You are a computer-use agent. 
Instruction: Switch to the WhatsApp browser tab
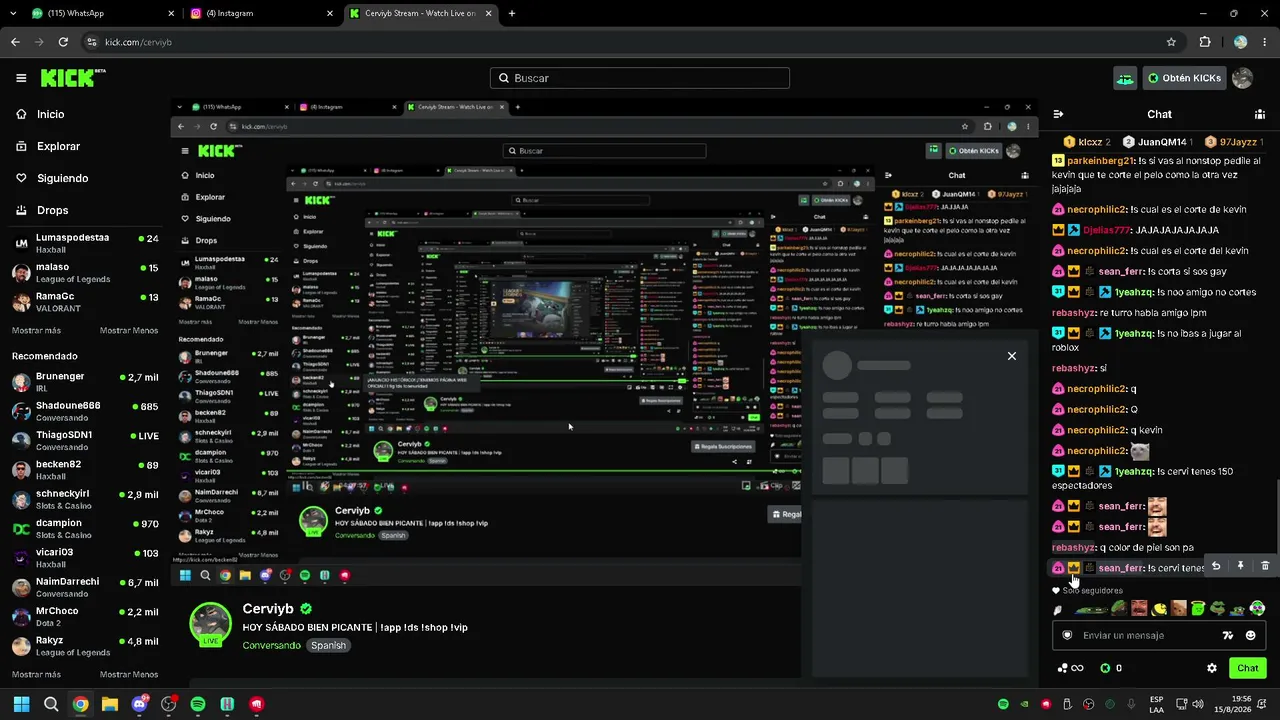pos(103,14)
